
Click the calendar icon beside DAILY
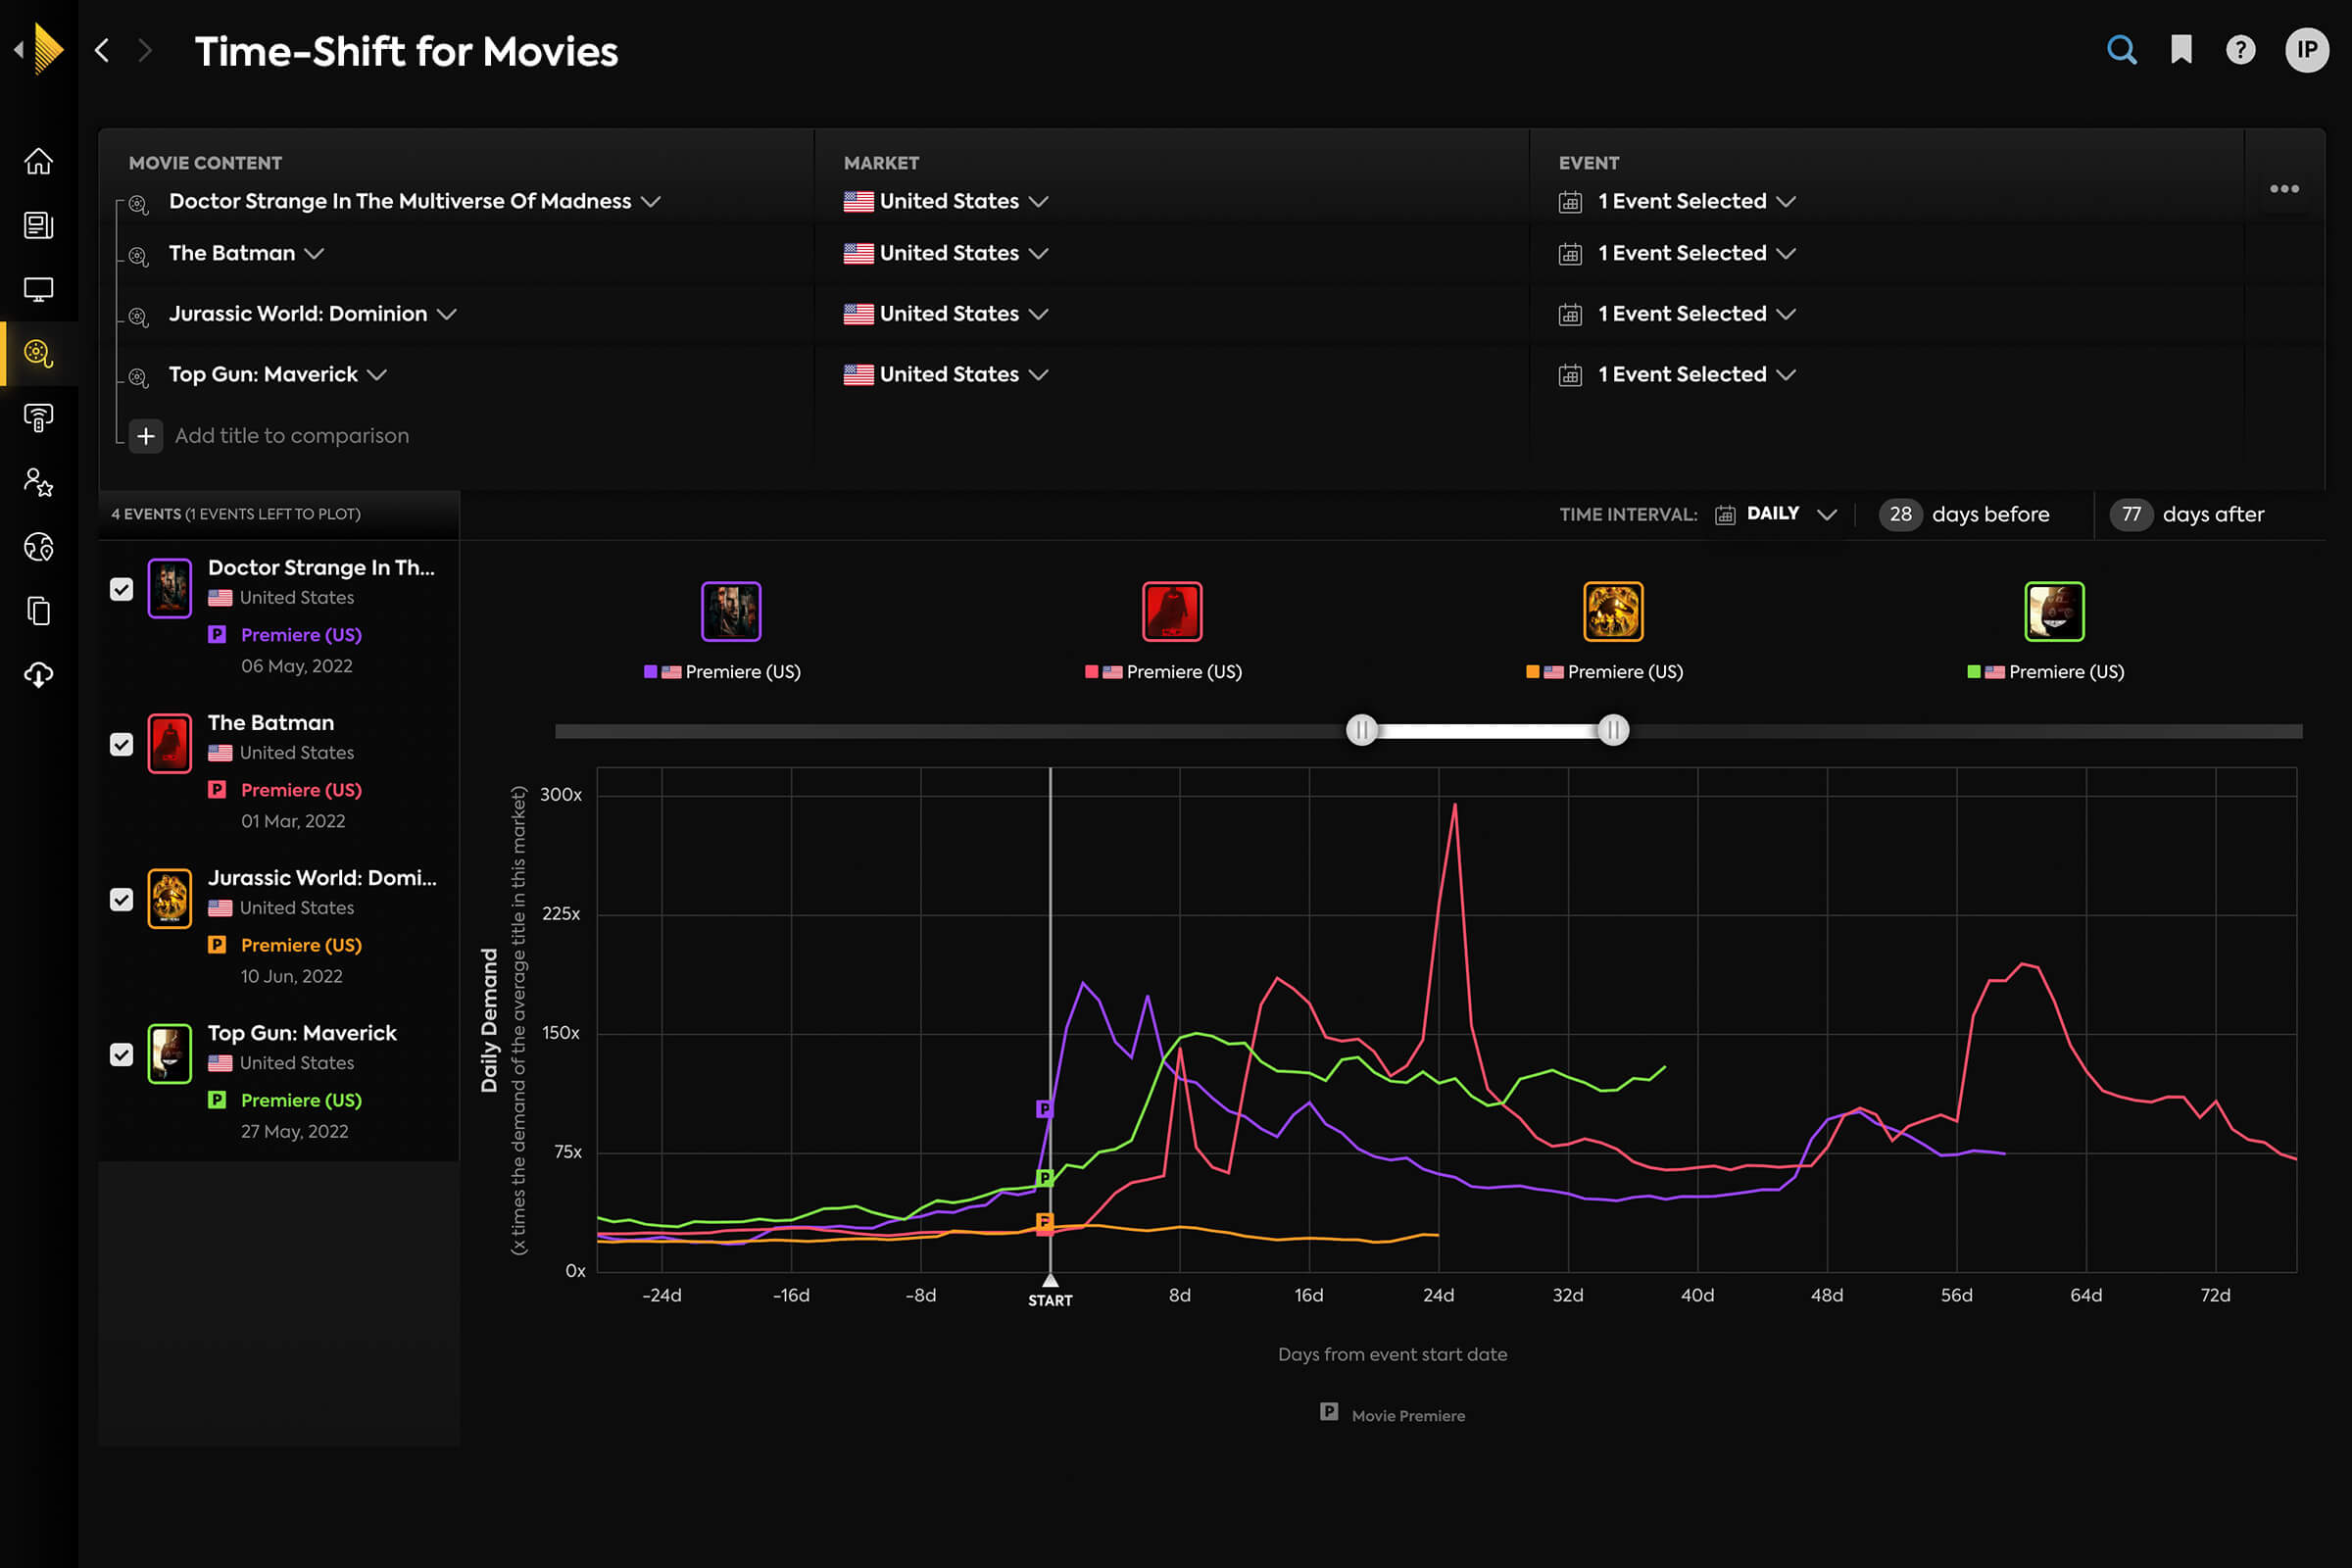1725,515
